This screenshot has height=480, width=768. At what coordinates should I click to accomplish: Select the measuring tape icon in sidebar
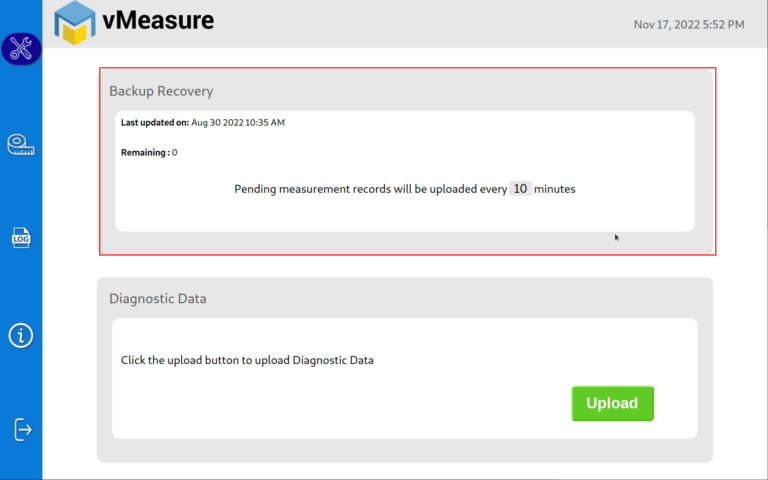click(x=21, y=144)
